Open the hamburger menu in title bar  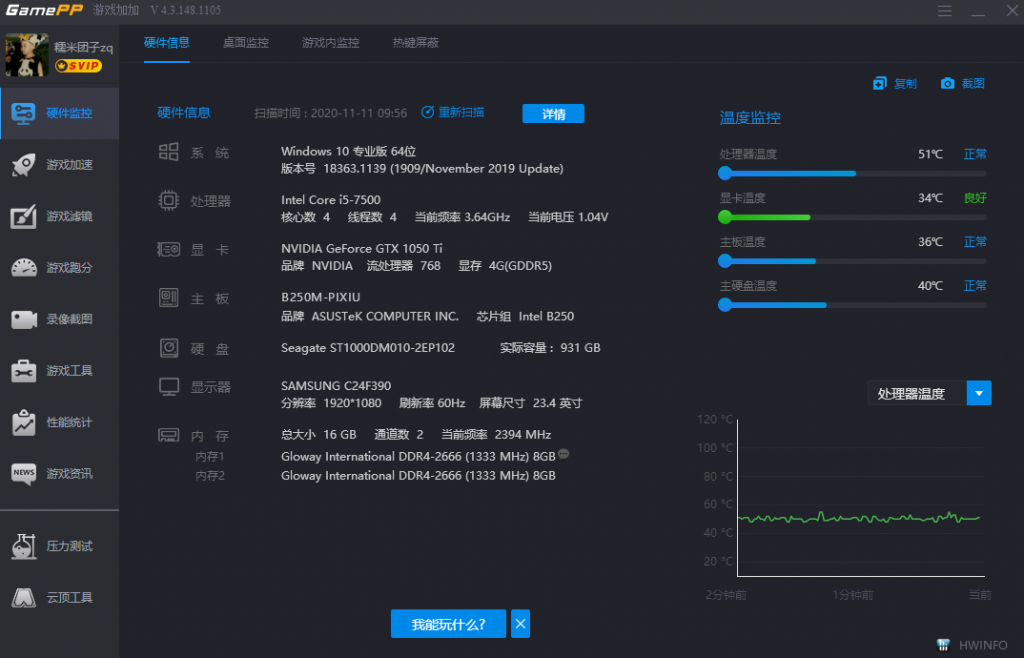944,11
